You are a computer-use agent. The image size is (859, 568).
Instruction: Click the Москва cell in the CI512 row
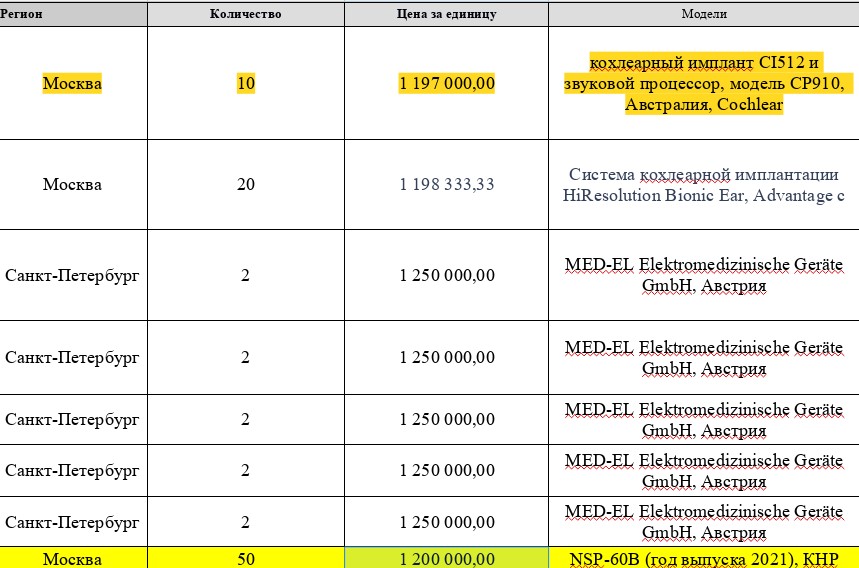click(x=72, y=83)
